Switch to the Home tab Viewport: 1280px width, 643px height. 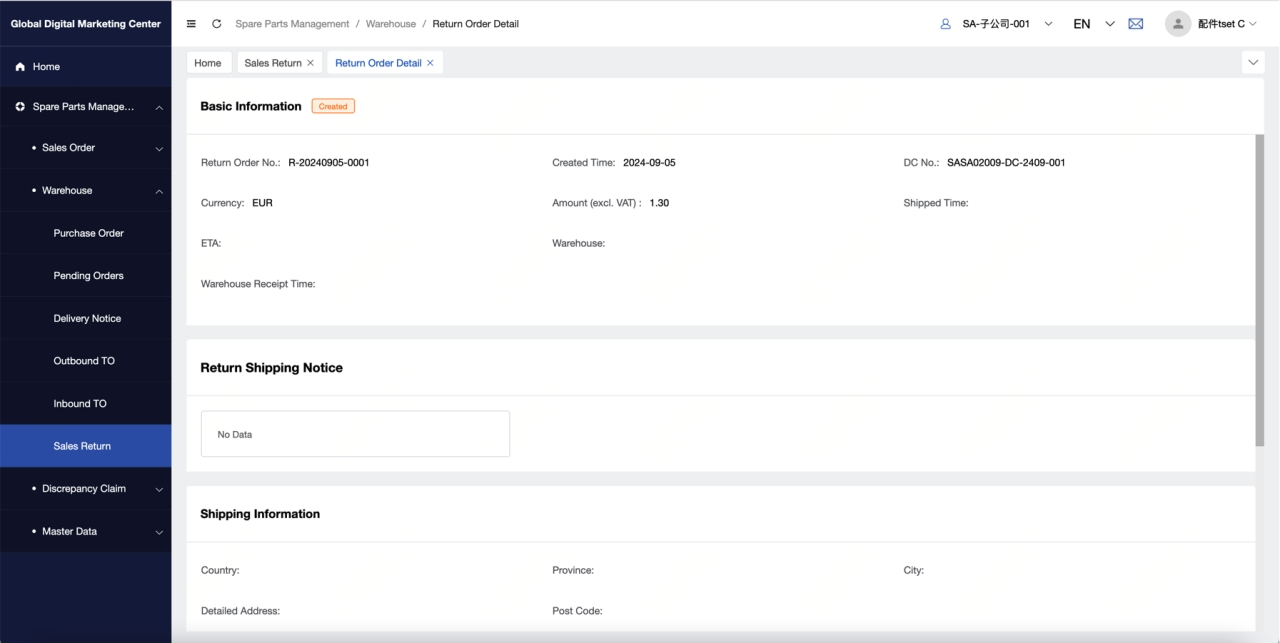pos(208,63)
